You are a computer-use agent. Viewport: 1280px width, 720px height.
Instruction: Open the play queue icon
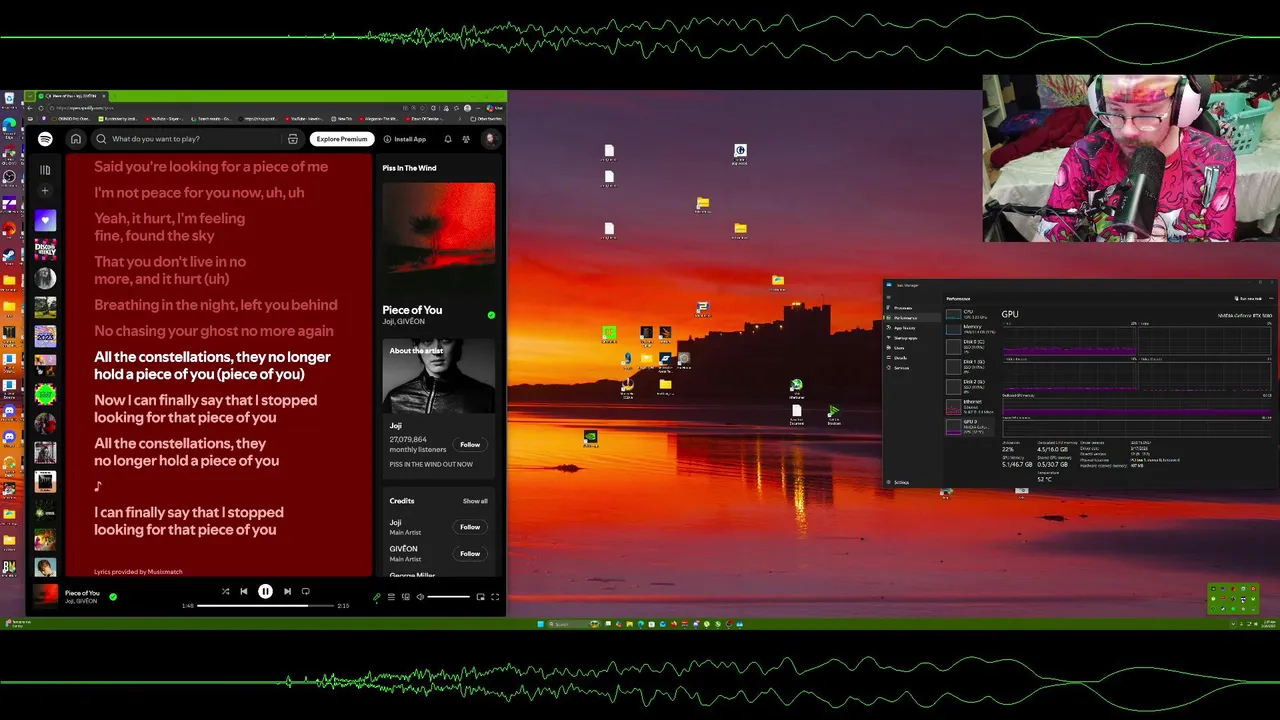391,597
